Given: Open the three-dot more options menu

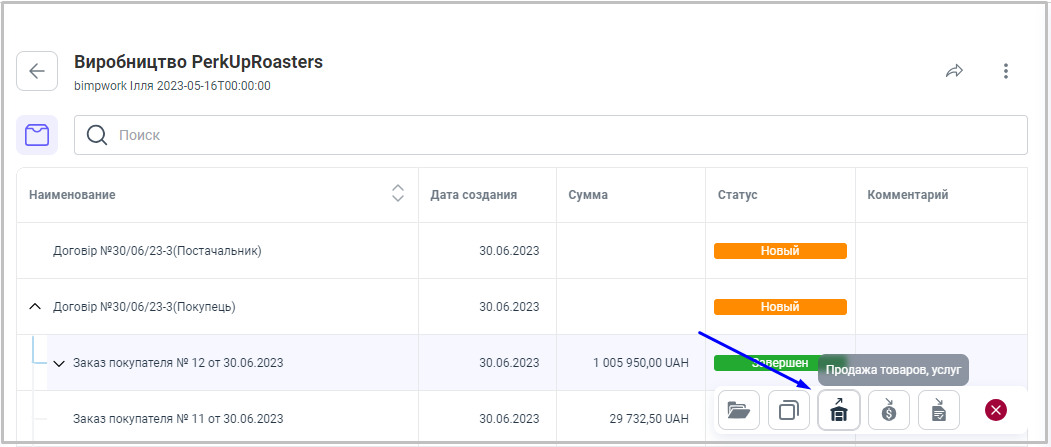Looking at the screenshot, I should 1006,71.
